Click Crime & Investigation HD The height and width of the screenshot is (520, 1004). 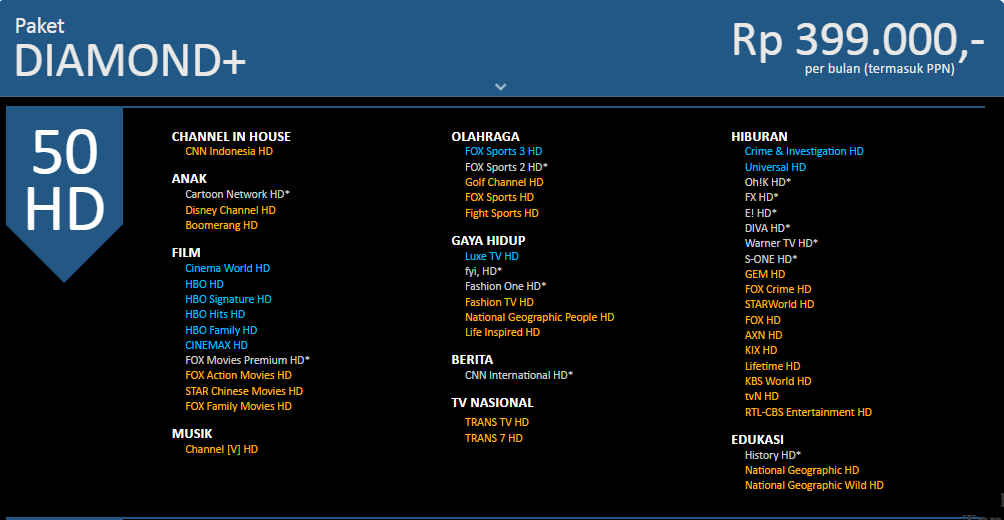coord(804,152)
